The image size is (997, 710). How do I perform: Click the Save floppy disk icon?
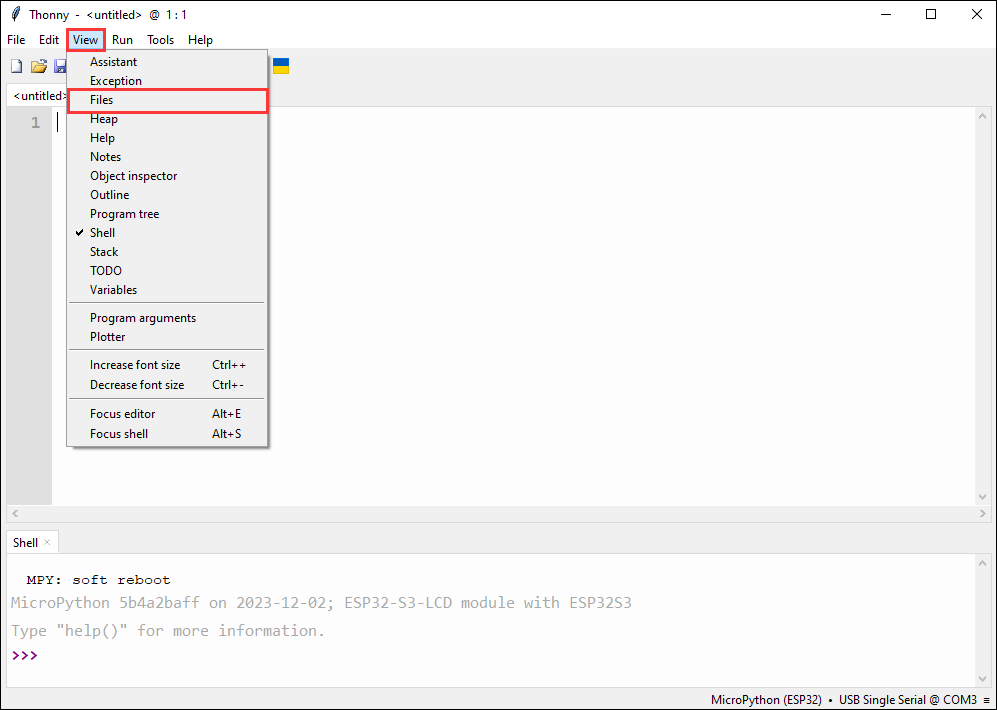(x=60, y=67)
